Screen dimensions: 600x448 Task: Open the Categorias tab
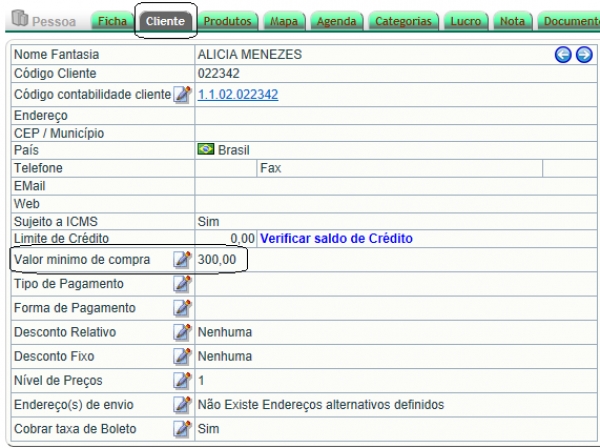coord(403,21)
